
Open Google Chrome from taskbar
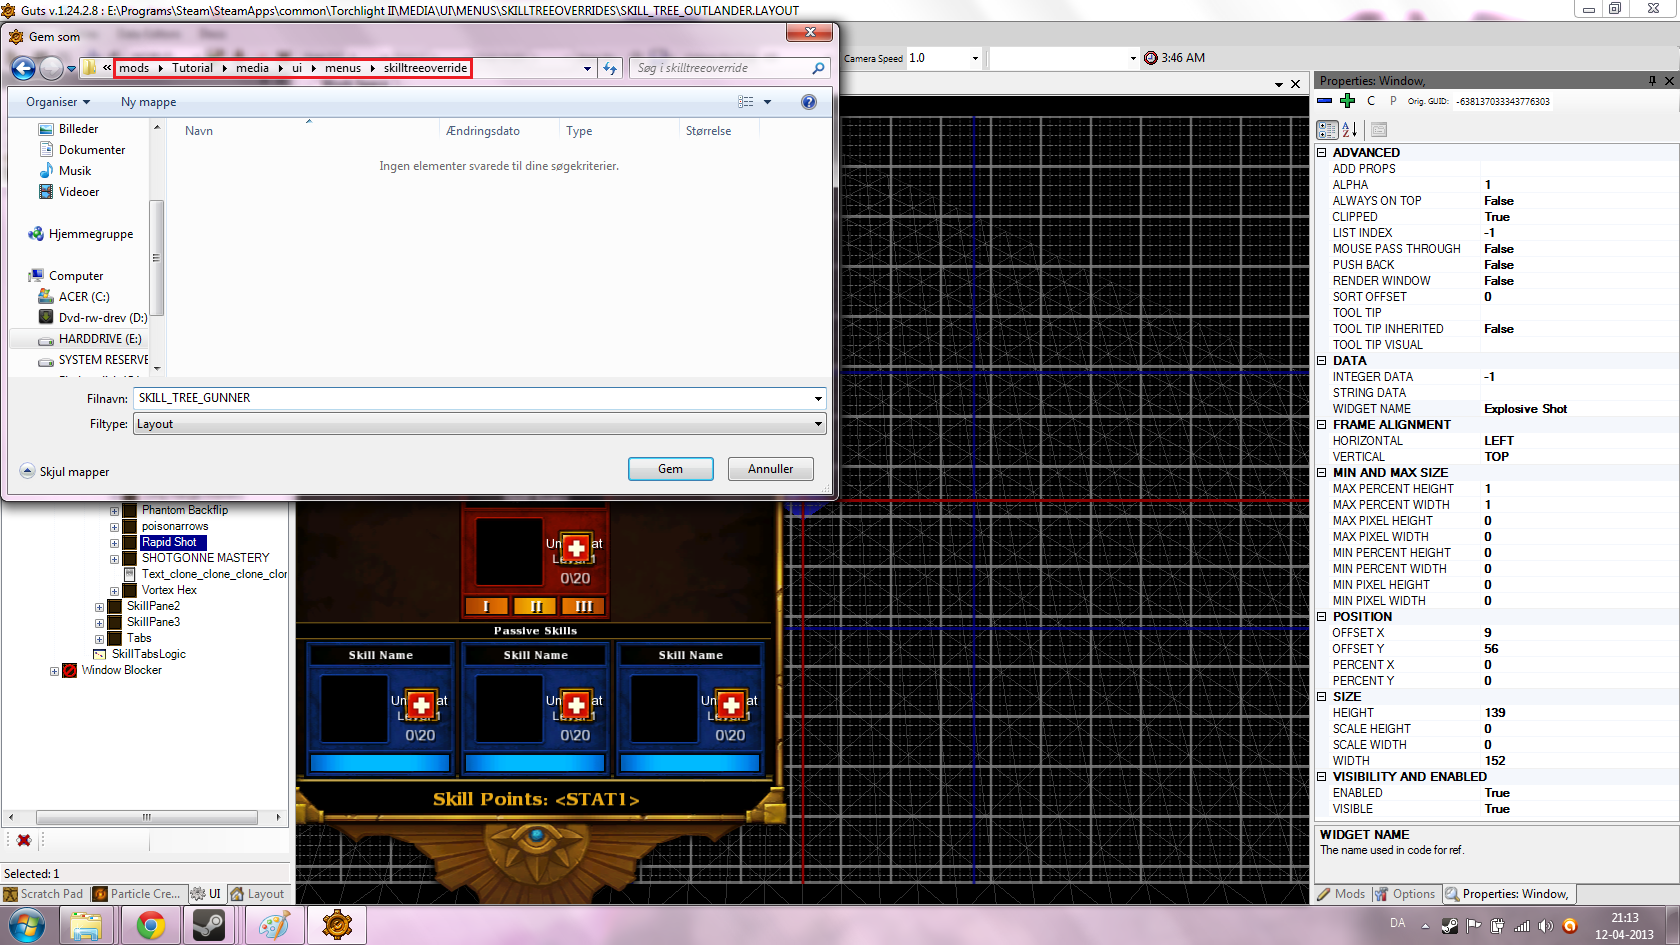coord(151,926)
